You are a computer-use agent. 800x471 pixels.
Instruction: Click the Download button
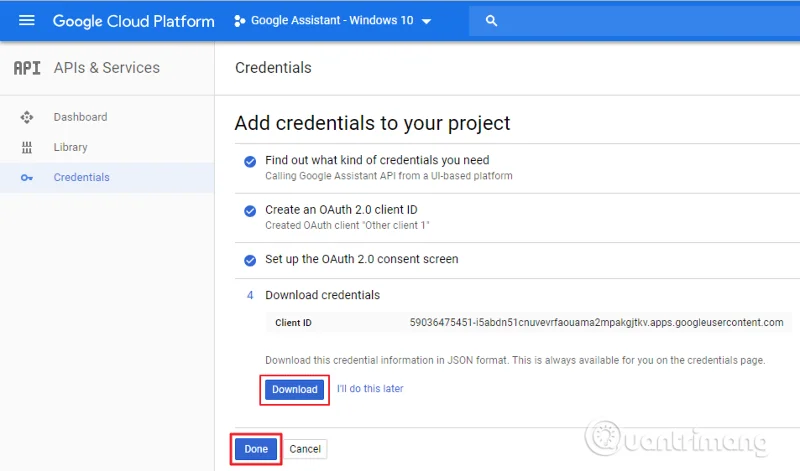coord(294,390)
